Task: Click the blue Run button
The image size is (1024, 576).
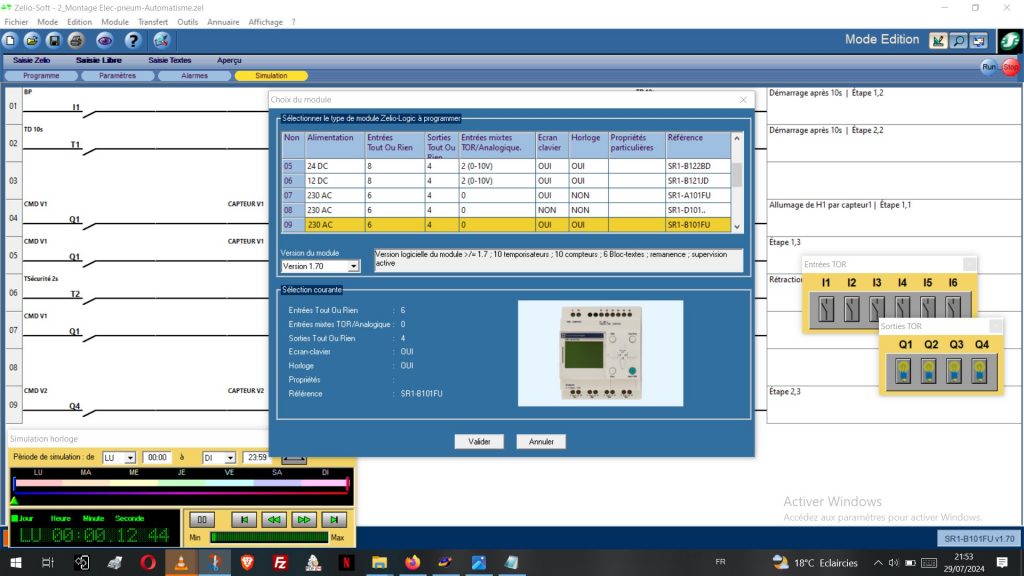Action: tap(989, 67)
